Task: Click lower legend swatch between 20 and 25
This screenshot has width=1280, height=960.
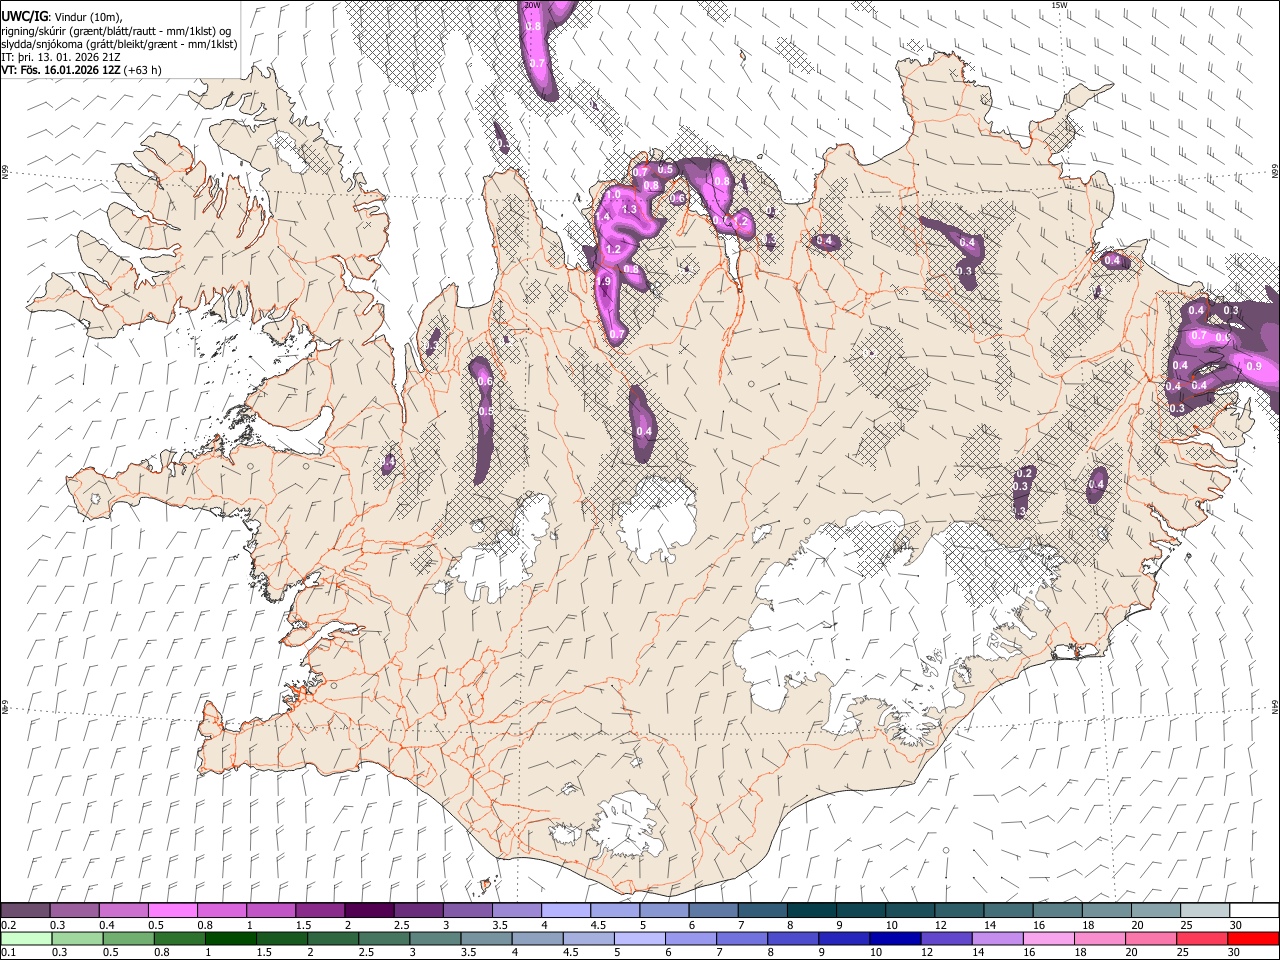Action: coord(1150,938)
